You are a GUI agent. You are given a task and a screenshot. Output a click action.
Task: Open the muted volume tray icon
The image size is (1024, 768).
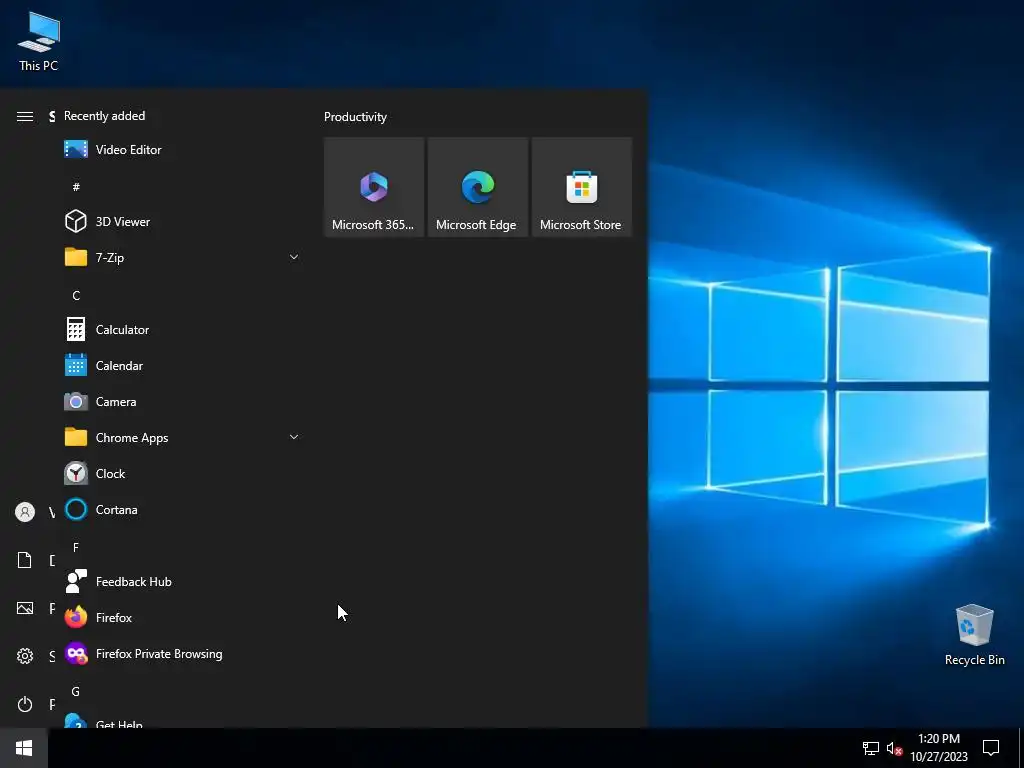click(894, 748)
